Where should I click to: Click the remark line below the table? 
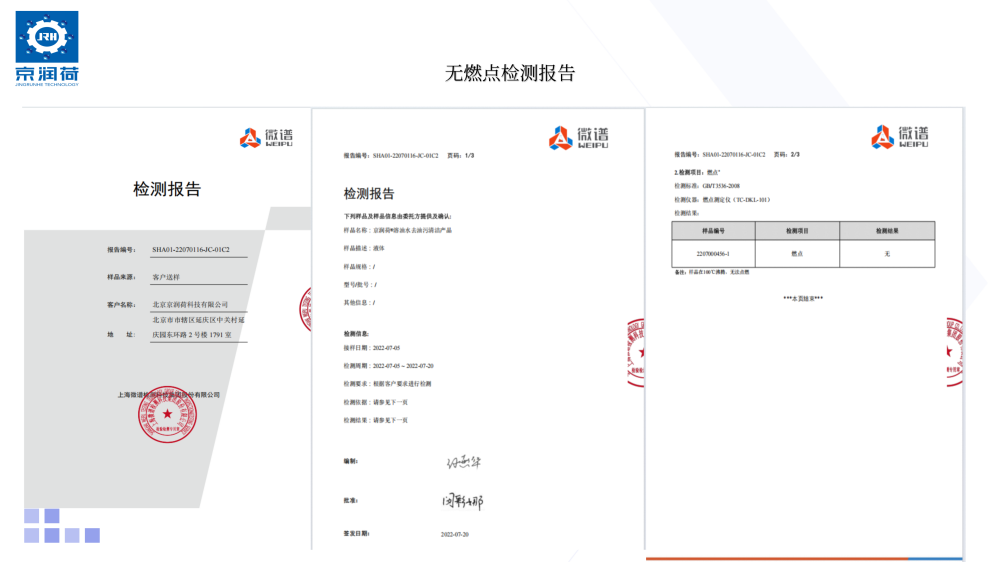pos(712,272)
